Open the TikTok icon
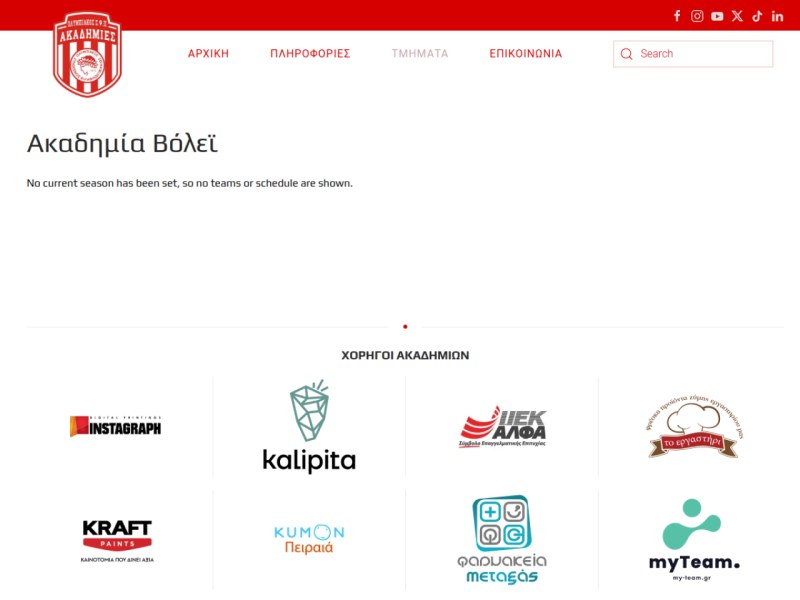 (757, 16)
